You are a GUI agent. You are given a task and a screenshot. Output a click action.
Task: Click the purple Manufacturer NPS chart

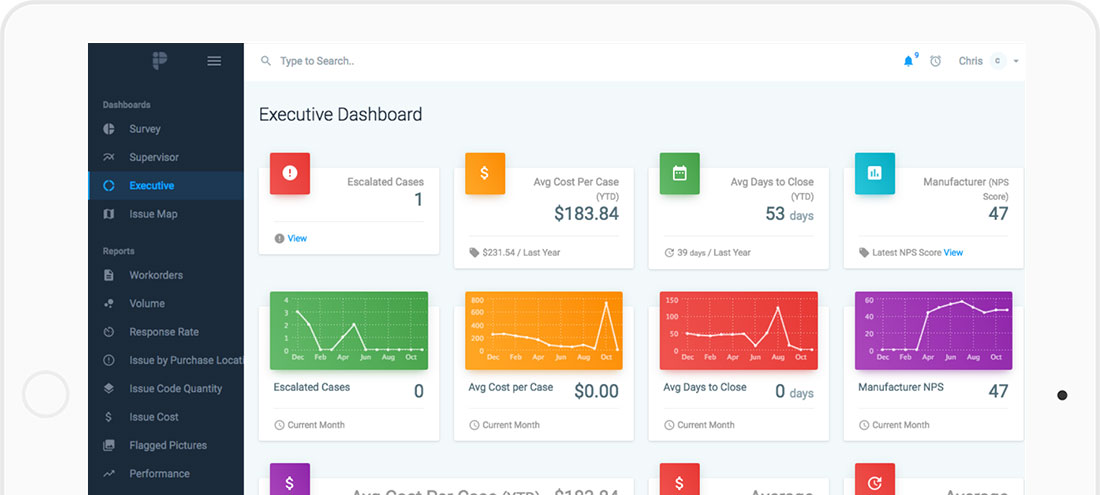pyautogui.click(x=934, y=330)
